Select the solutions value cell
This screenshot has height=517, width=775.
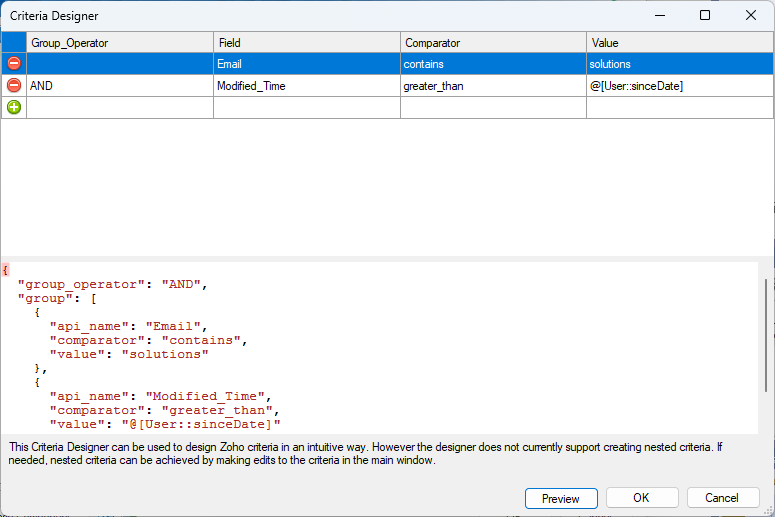click(680, 64)
